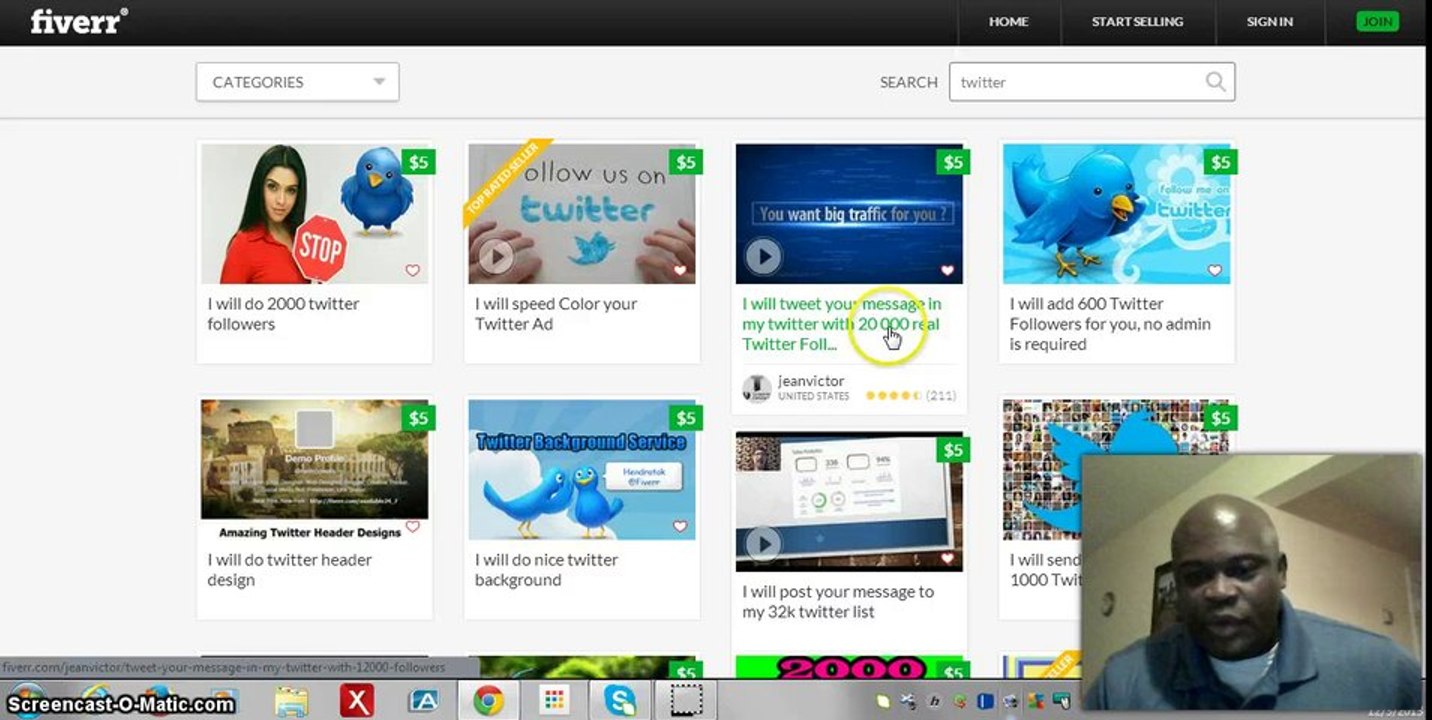The height and width of the screenshot is (720, 1432).
Task: Open the 'follow me on twitter' bird thumbnail
Action: click(x=1117, y=214)
